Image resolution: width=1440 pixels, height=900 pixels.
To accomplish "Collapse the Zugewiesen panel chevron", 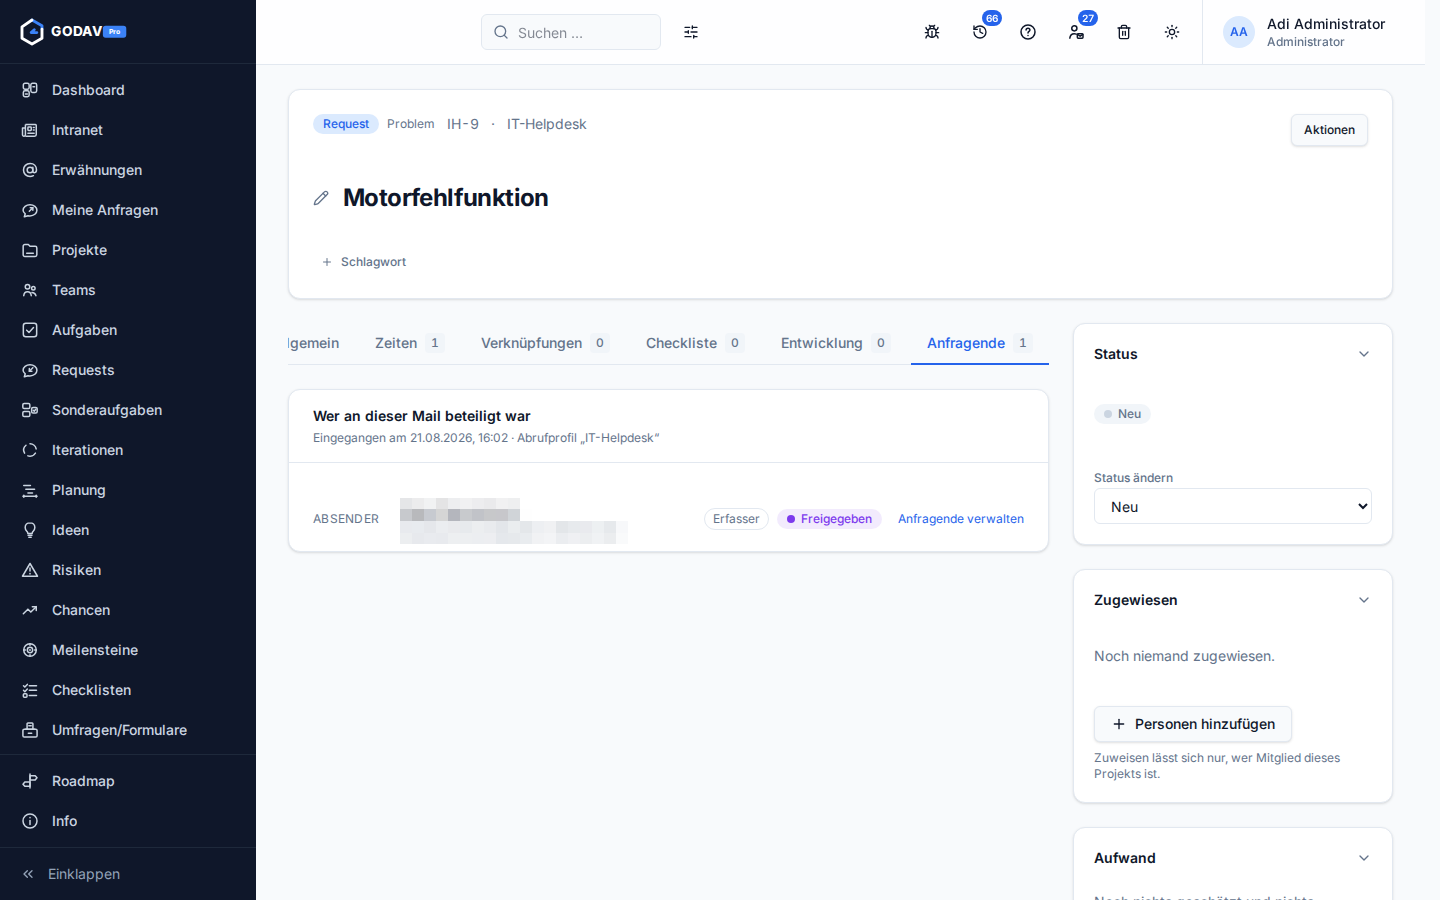I will [1364, 600].
